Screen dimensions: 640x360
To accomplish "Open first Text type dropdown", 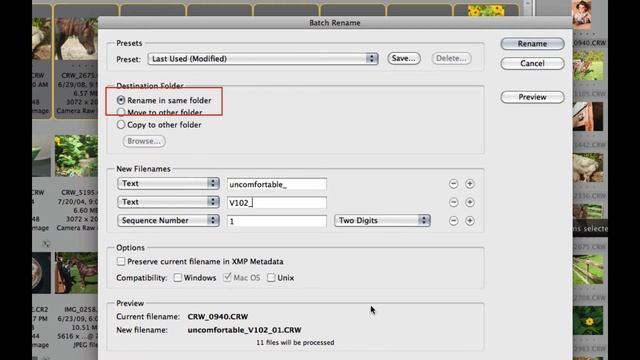I will click(x=168, y=183).
